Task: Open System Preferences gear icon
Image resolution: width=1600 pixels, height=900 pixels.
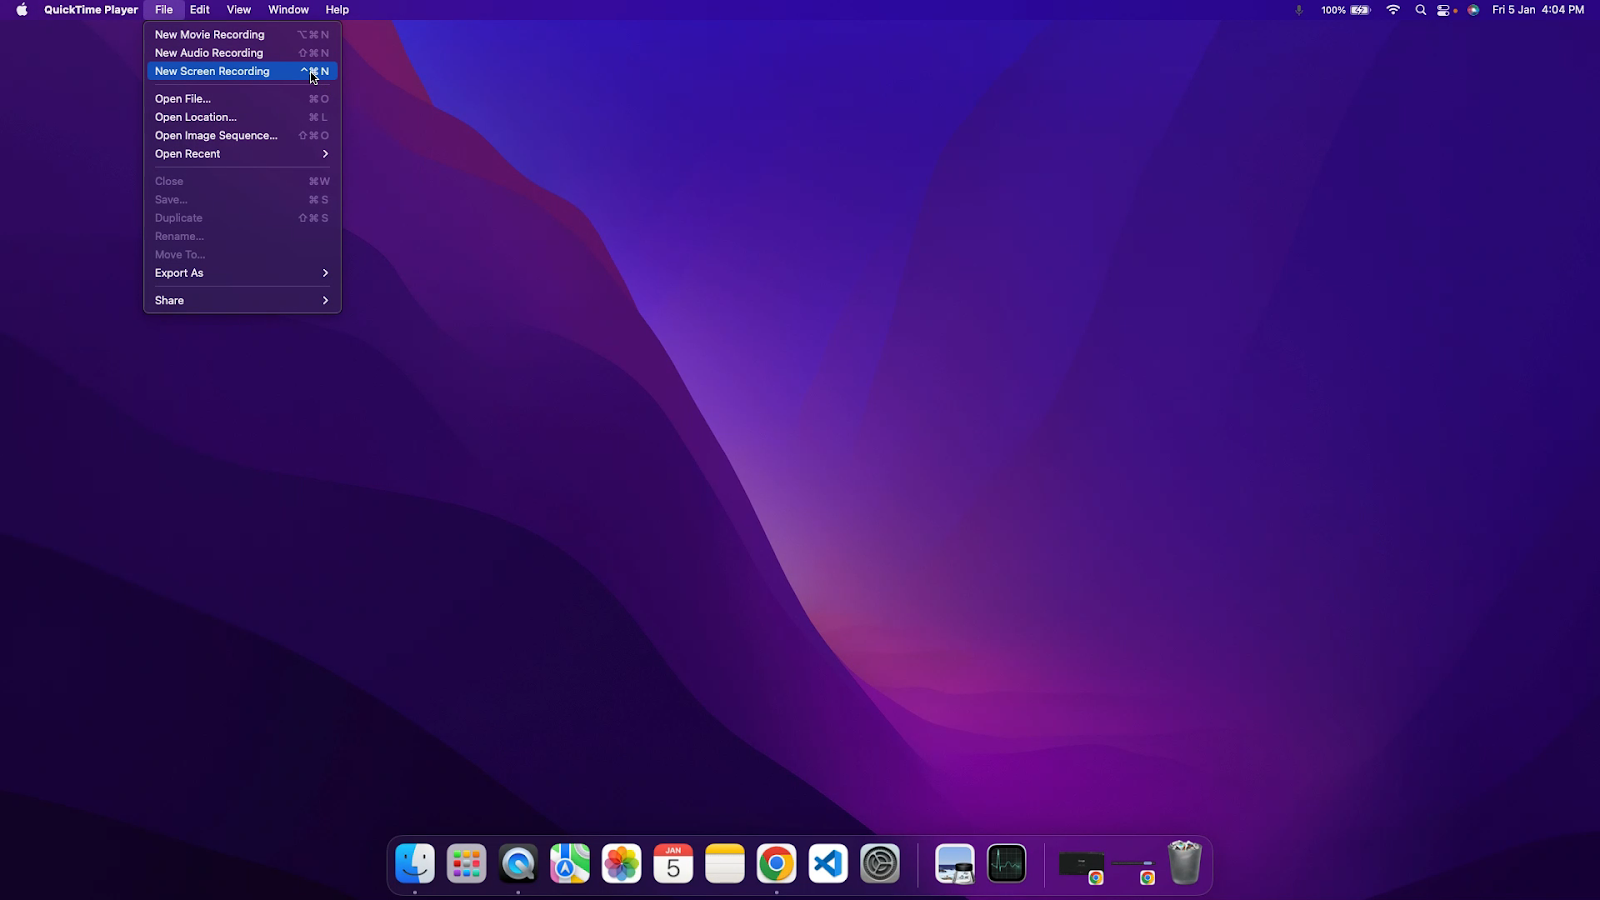Action: click(880, 863)
